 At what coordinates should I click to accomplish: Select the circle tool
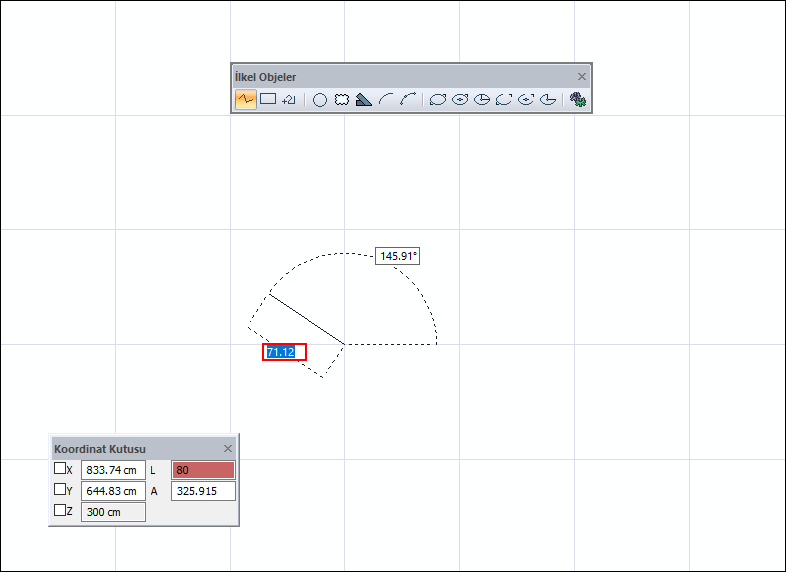[320, 100]
